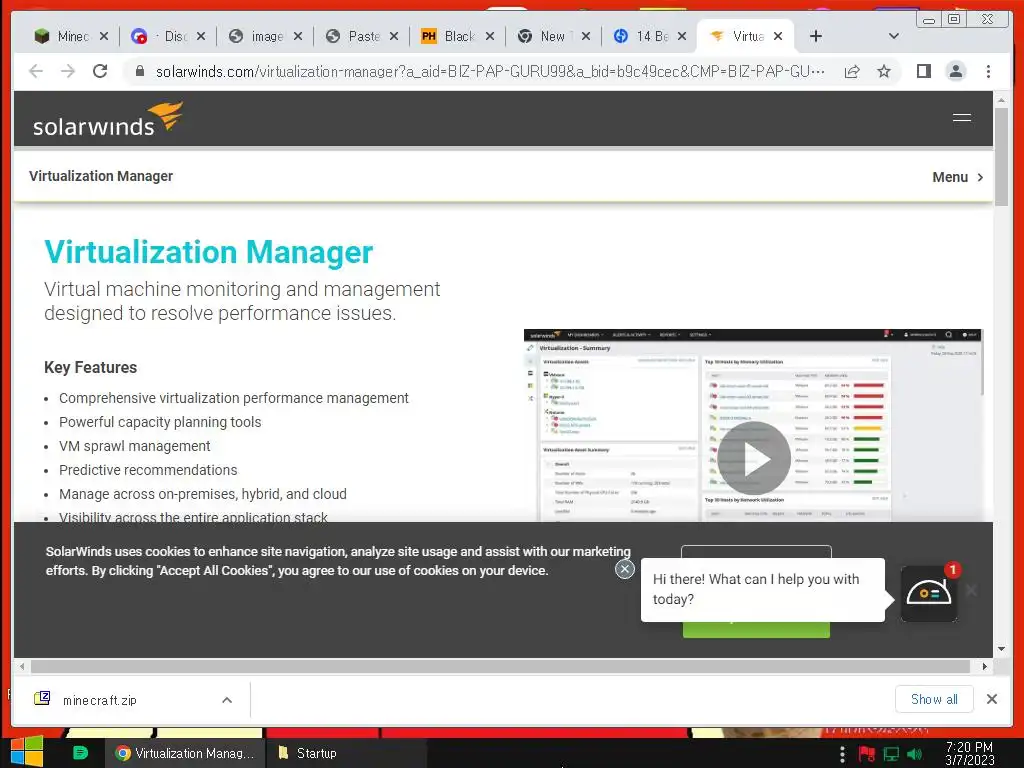Viewport: 1024px width, 768px height.
Task: Open the browser side panel icon
Action: click(x=923, y=71)
